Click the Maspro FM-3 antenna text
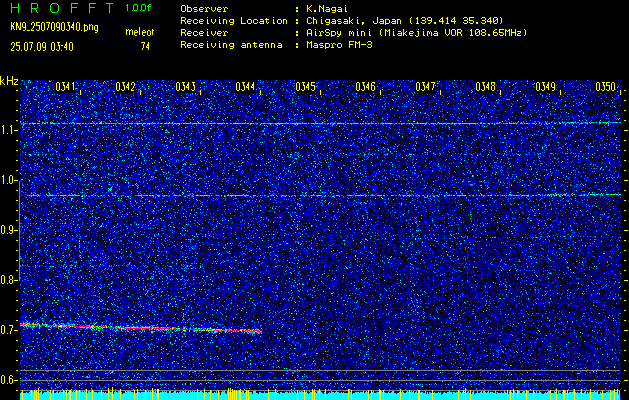The image size is (629, 400). pos(338,45)
